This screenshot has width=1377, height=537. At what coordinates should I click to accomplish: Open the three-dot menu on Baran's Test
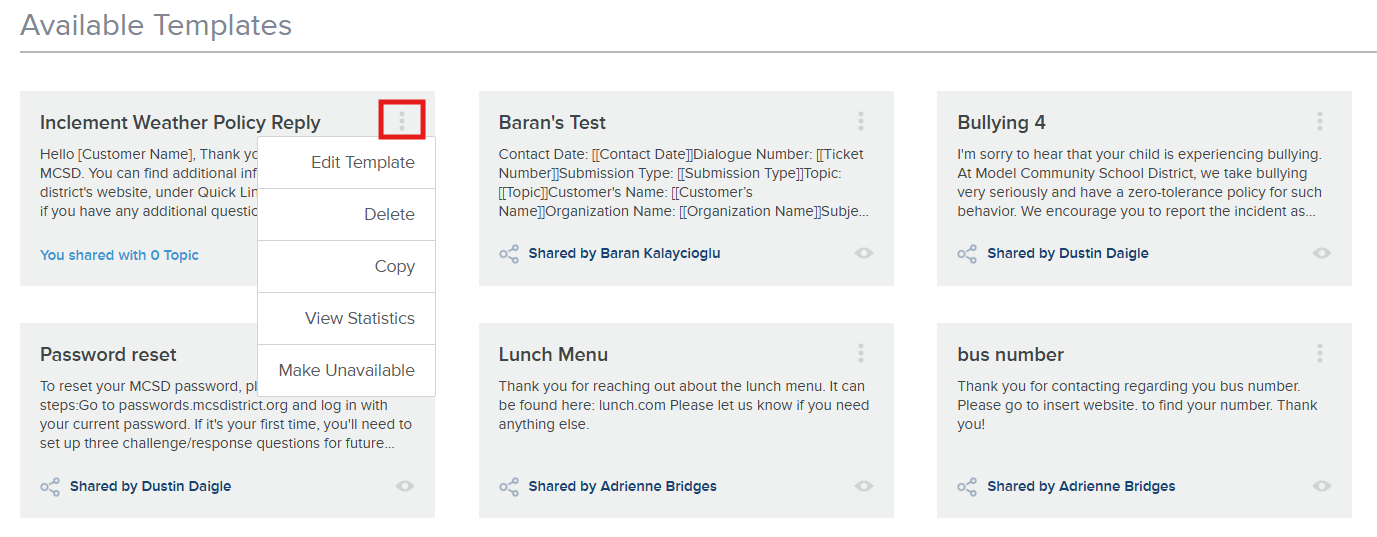(x=861, y=121)
